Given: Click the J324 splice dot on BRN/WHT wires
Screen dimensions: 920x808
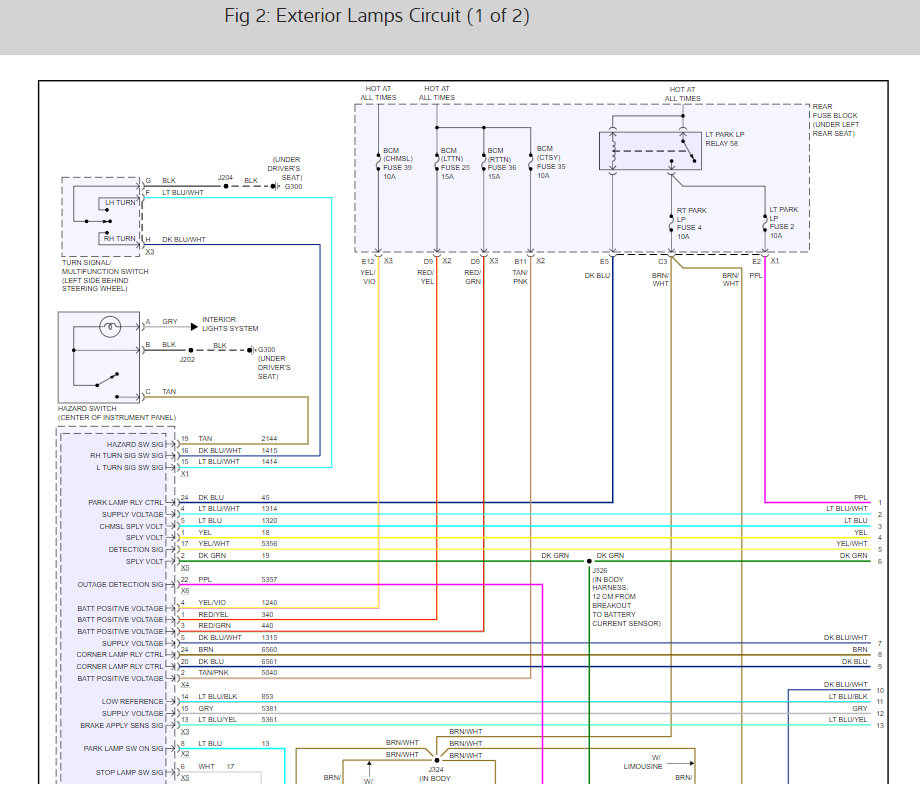Looking at the screenshot, I should (x=437, y=760).
